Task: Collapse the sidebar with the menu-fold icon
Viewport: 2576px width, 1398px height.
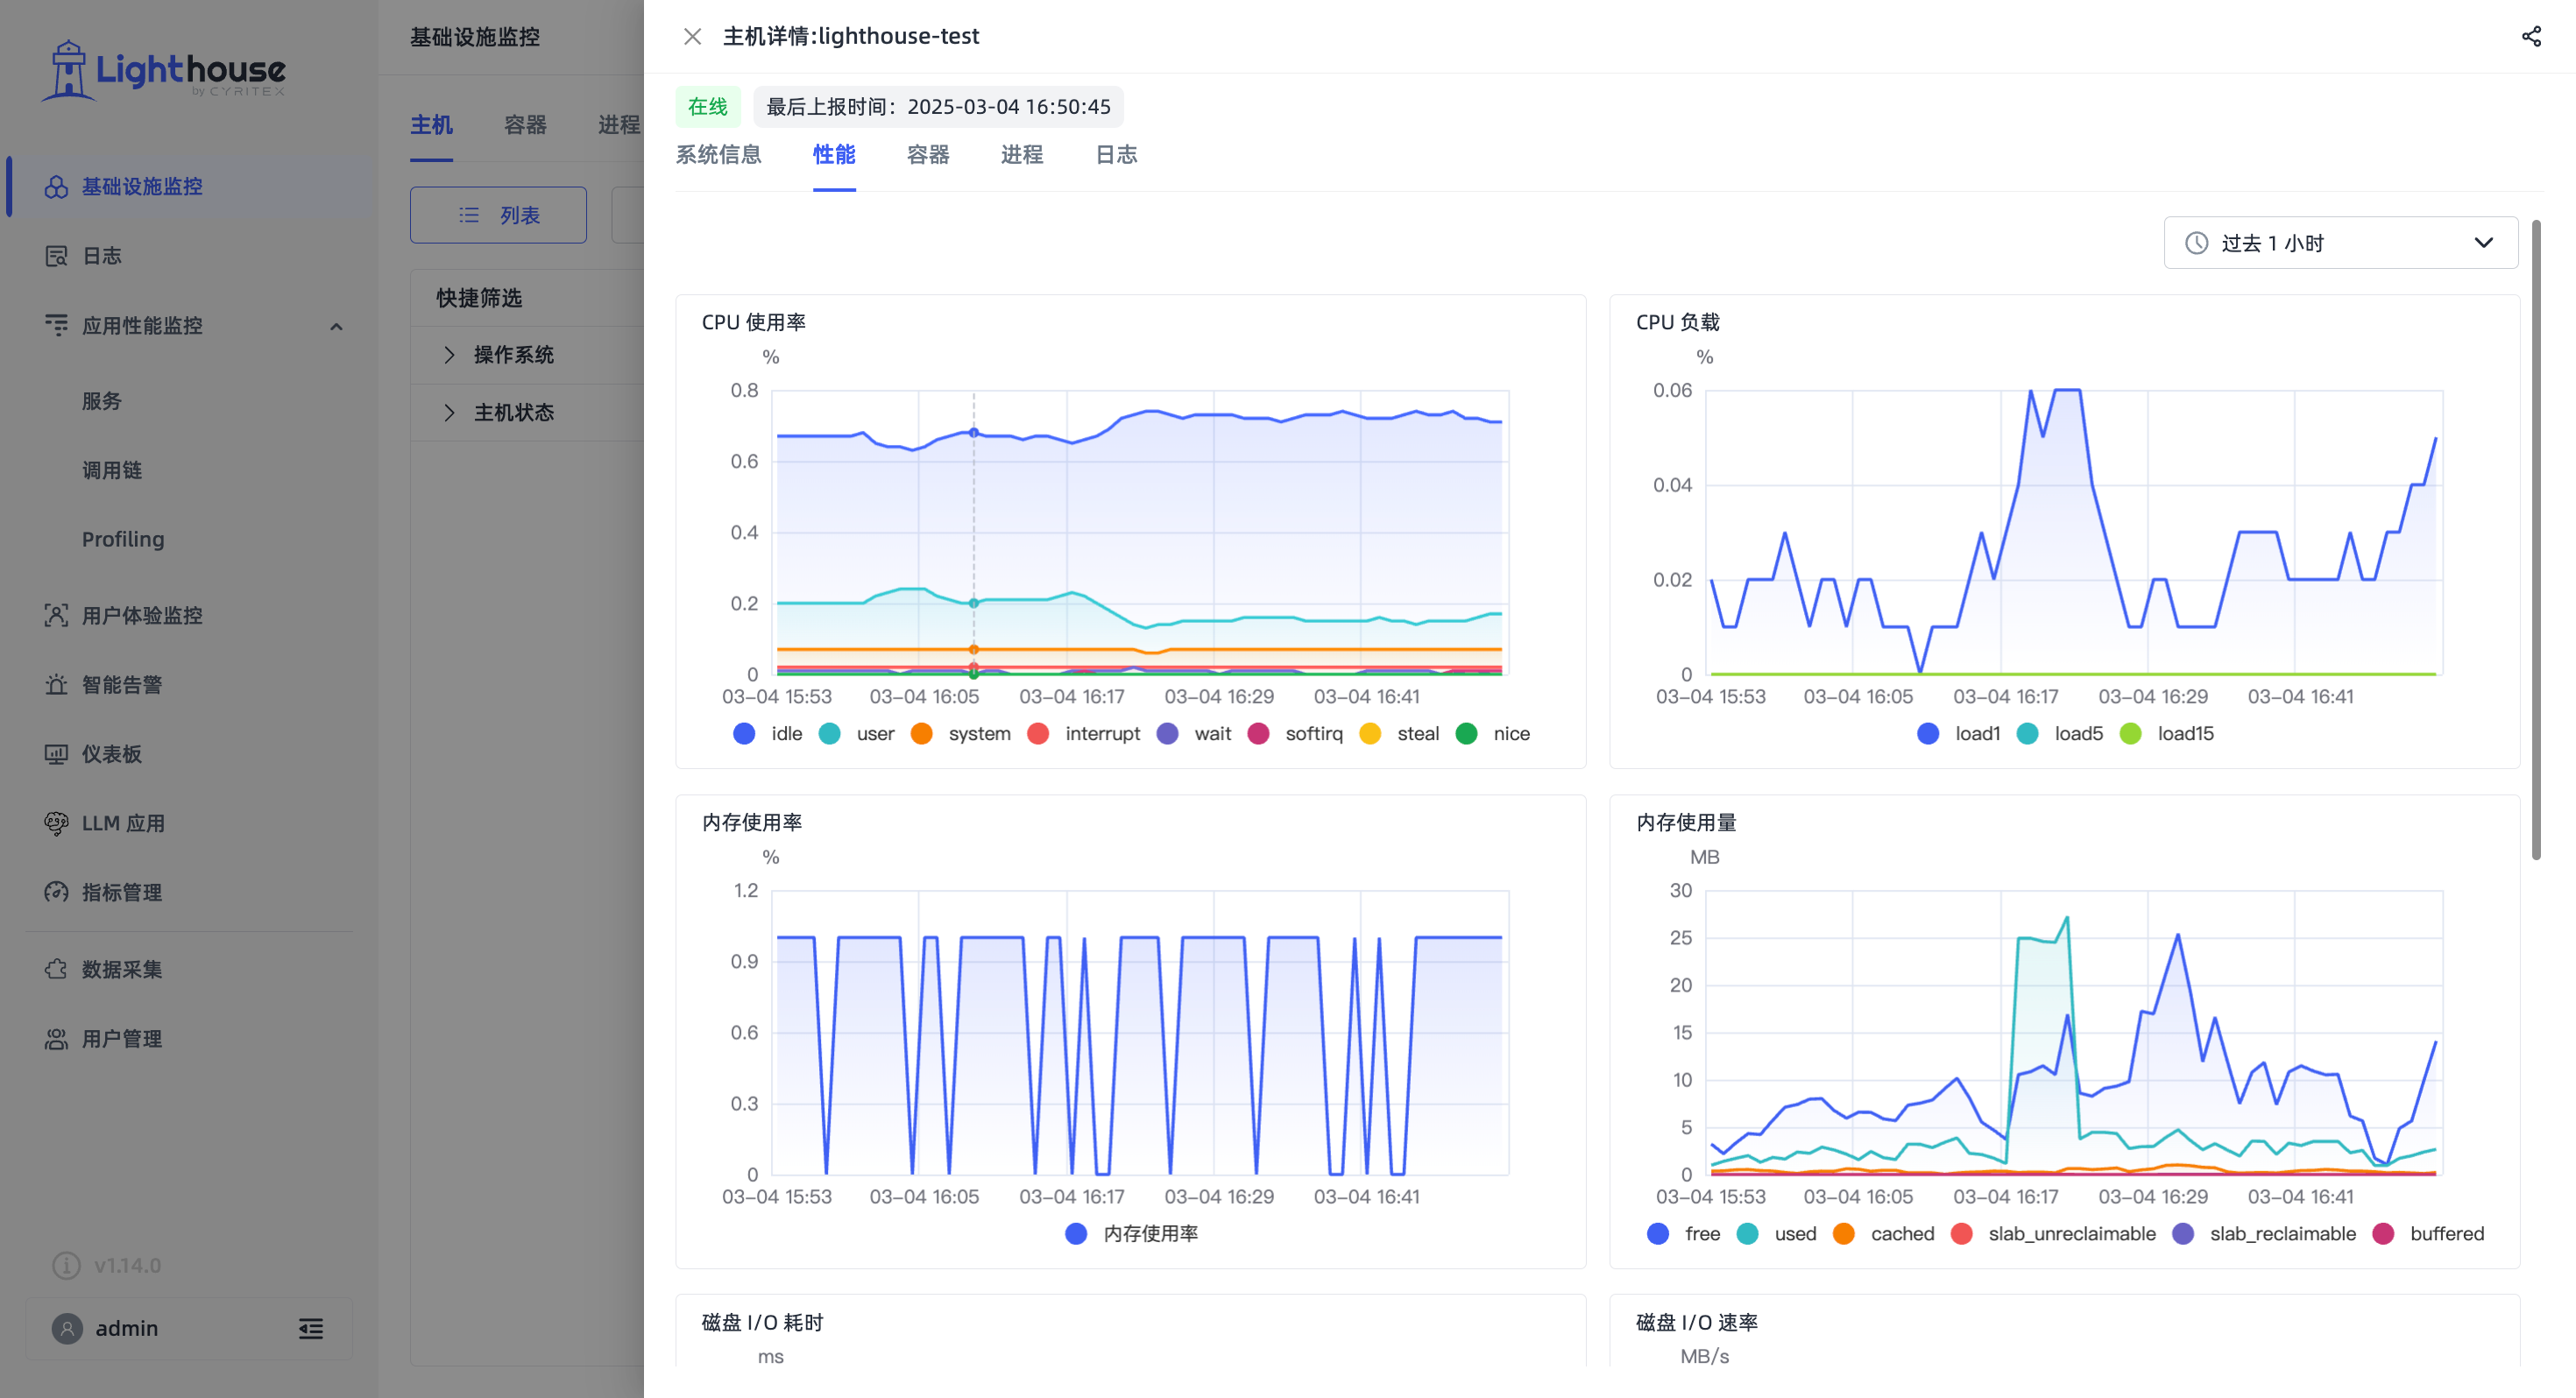Action: tap(311, 1328)
